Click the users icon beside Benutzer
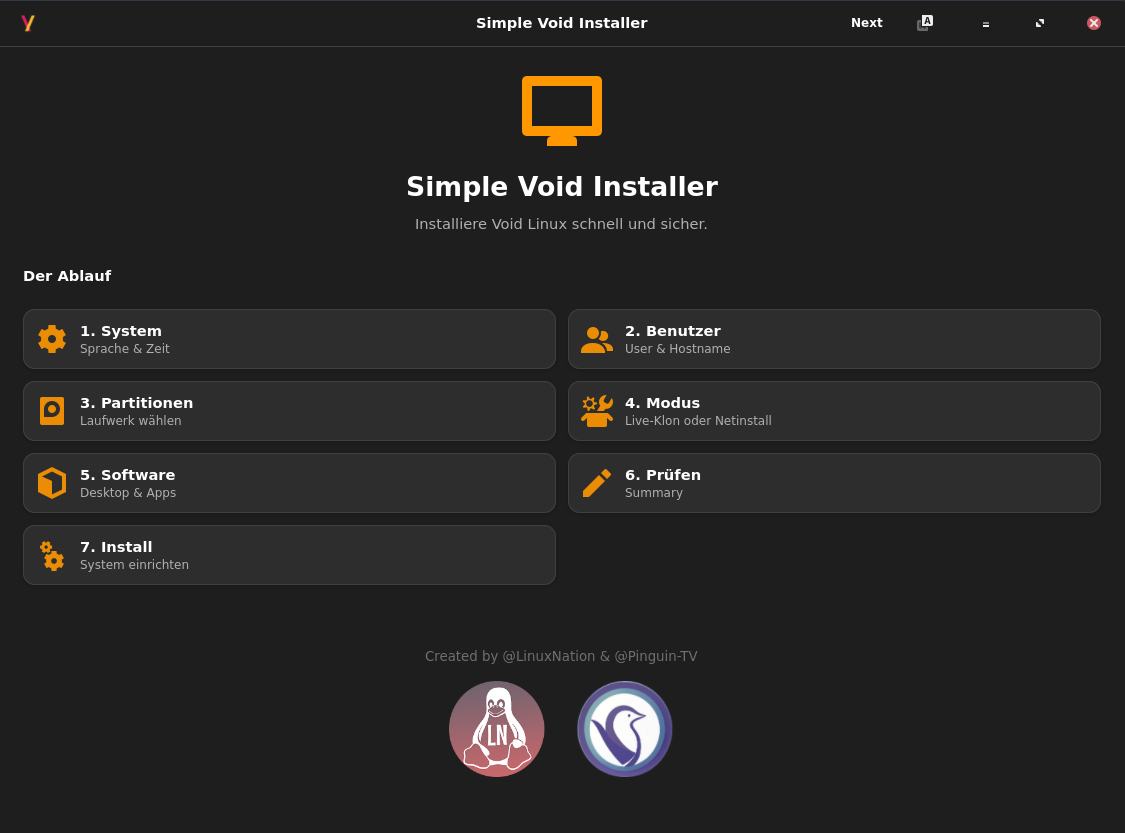Screen dimensions: 1125x833 tap(597, 339)
